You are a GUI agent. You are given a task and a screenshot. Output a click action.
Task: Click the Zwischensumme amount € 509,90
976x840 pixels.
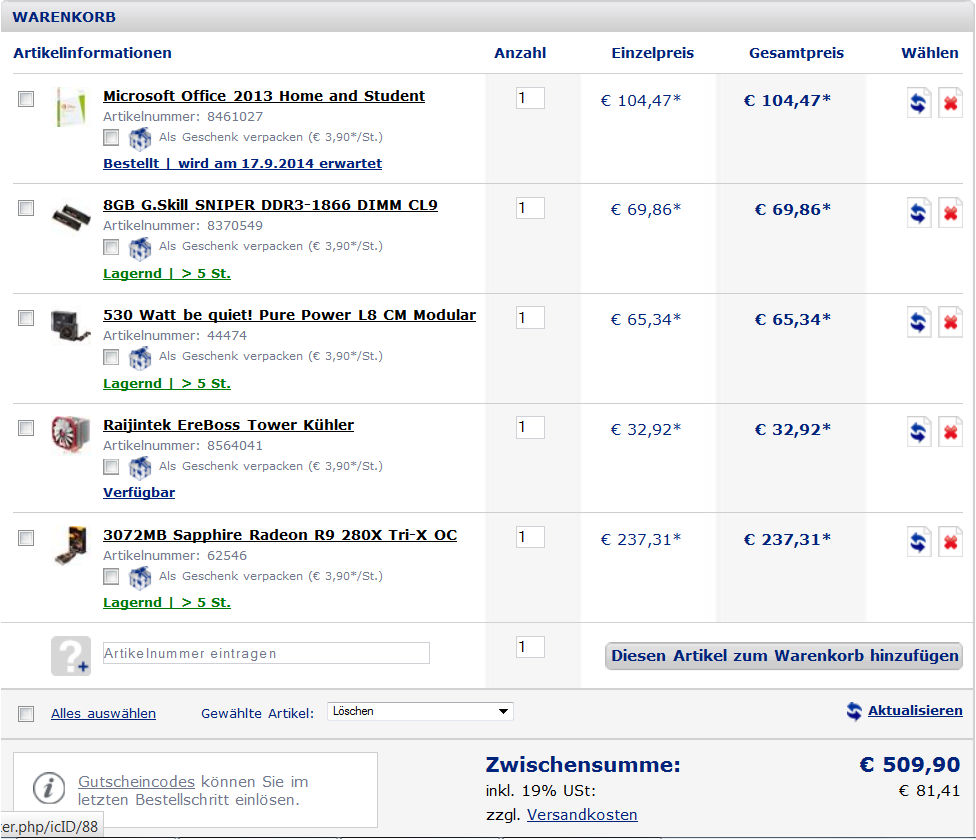point(910,765)
